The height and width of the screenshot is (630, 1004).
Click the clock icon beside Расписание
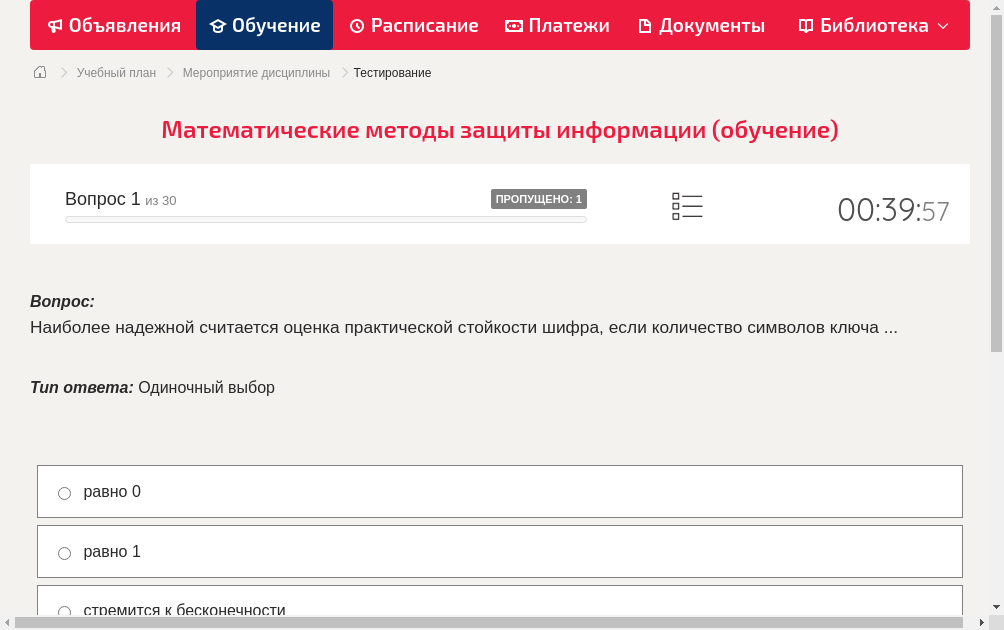pyautogui.click(x=356, y=25)
